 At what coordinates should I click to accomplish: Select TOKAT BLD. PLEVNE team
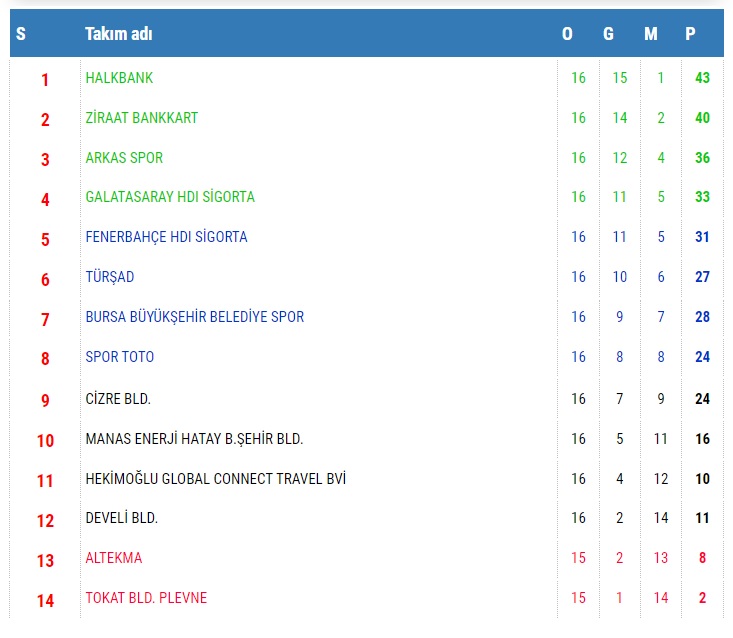146,598
